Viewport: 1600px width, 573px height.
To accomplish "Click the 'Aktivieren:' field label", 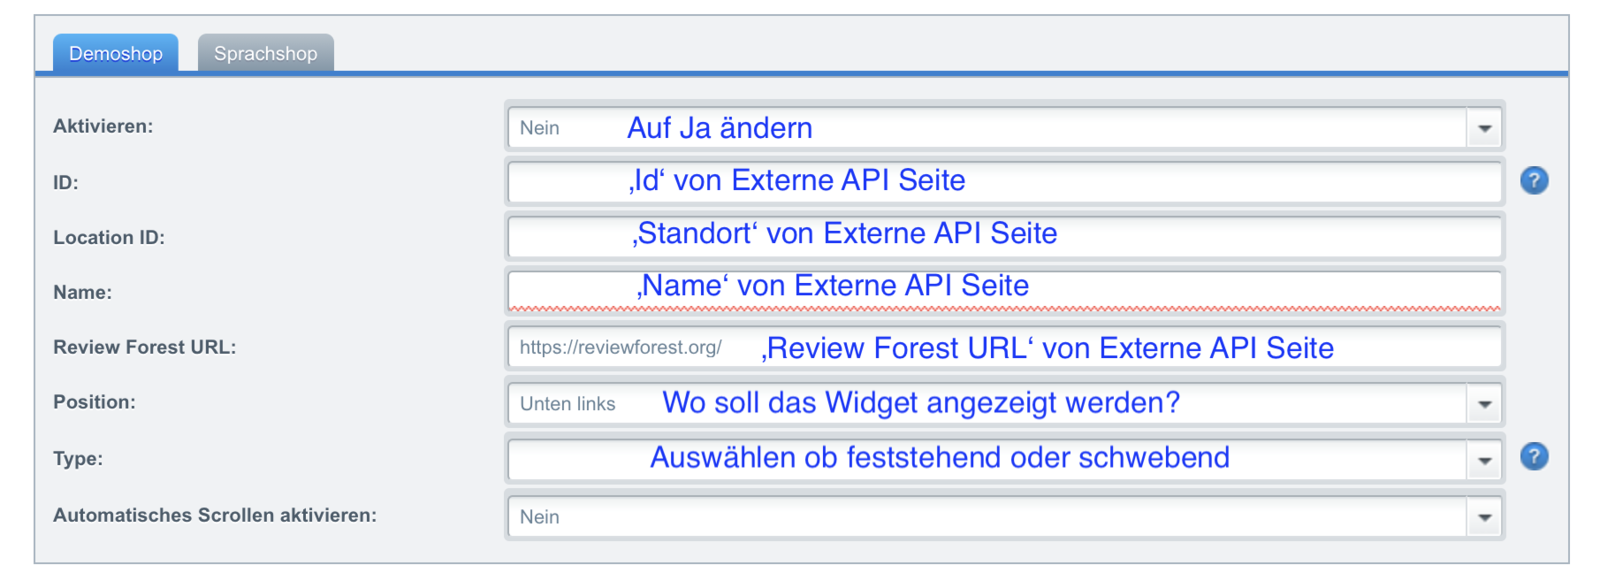I will pyautogui.click(x=103, y=126).
